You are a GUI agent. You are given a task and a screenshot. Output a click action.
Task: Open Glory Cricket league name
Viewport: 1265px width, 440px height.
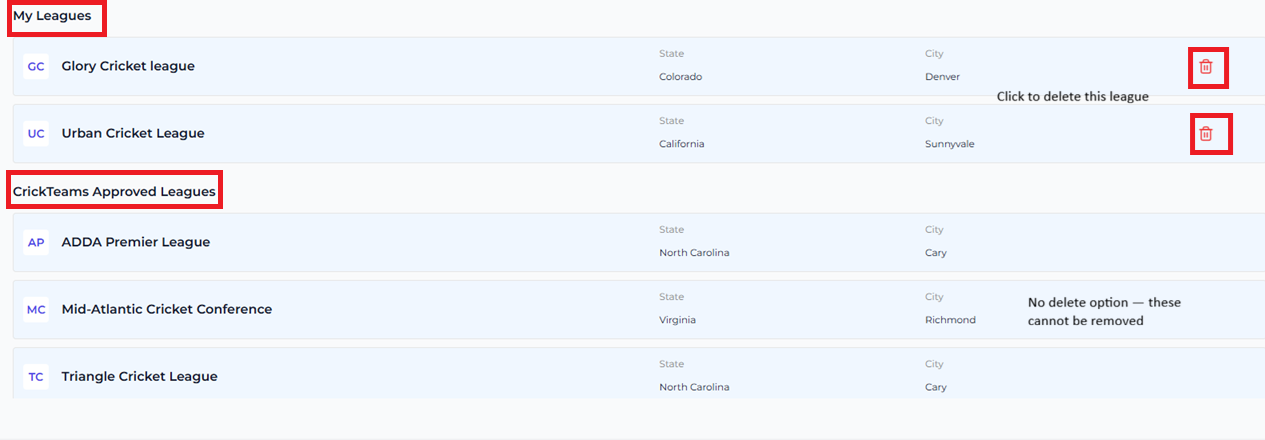pos(128,67)
